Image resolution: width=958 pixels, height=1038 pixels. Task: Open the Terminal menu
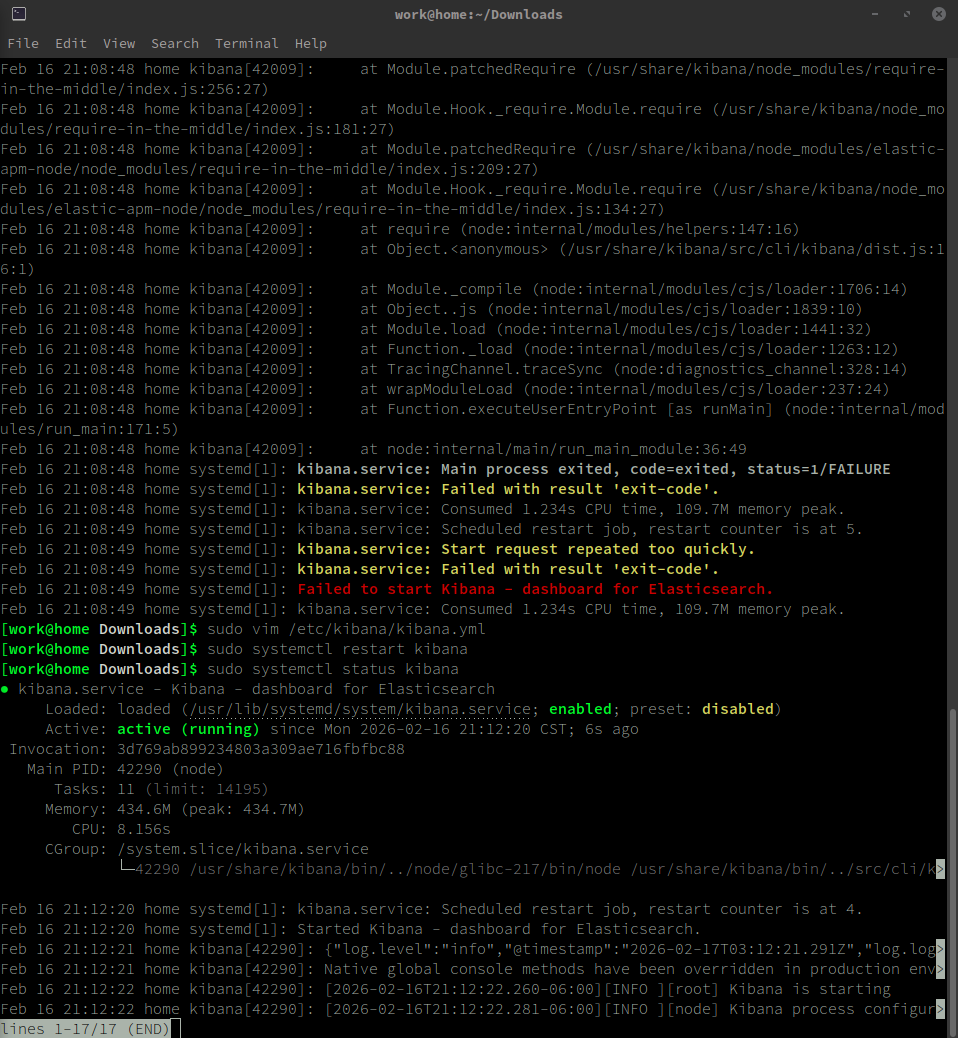tap(247, 44)
